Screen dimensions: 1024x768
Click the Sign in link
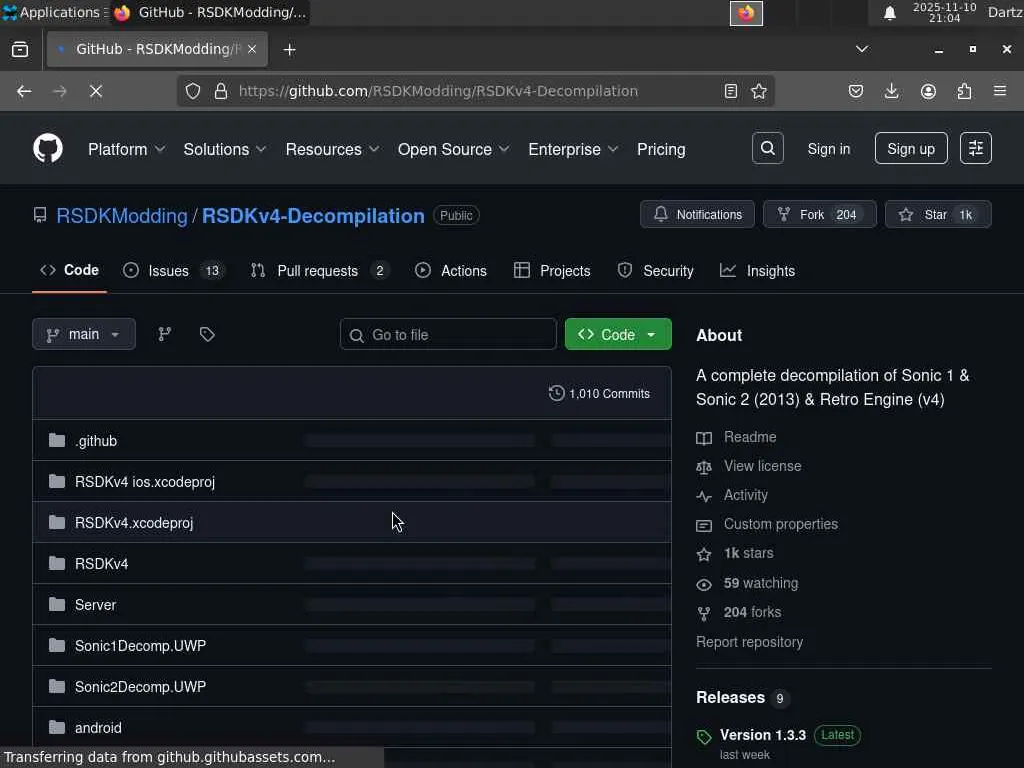[x=829, y=149]
